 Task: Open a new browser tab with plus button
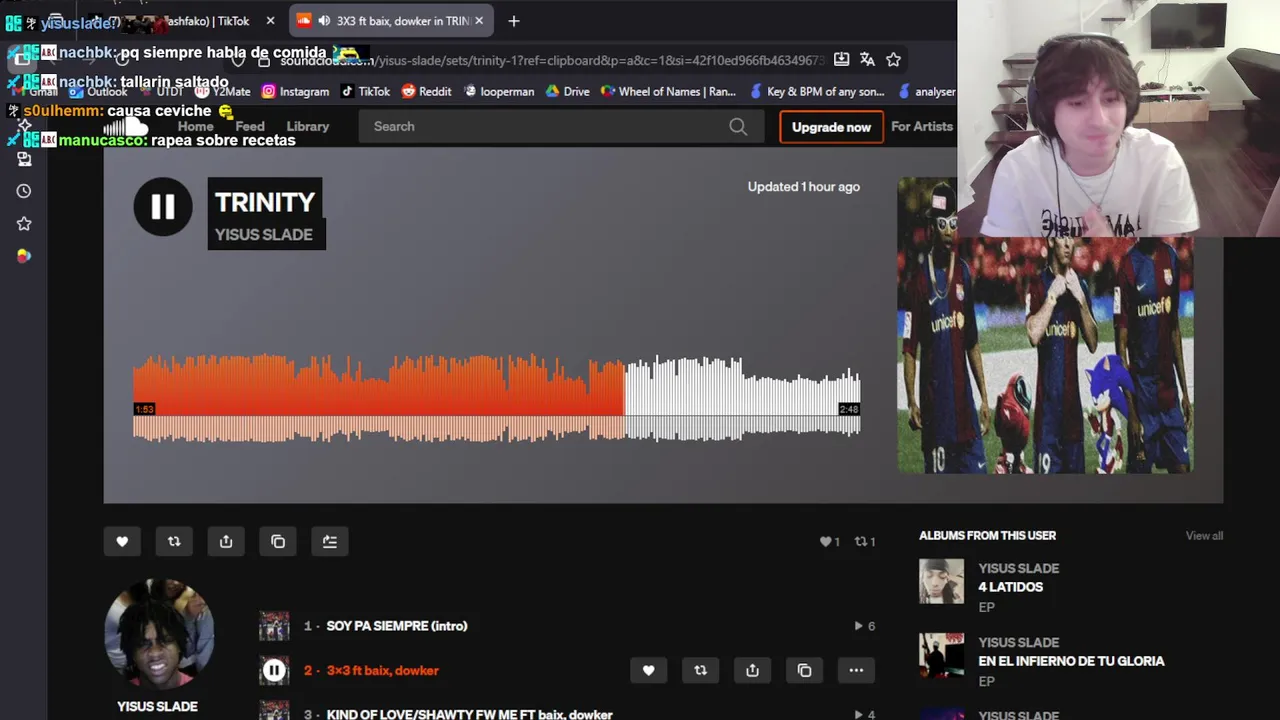pos(513,20)
